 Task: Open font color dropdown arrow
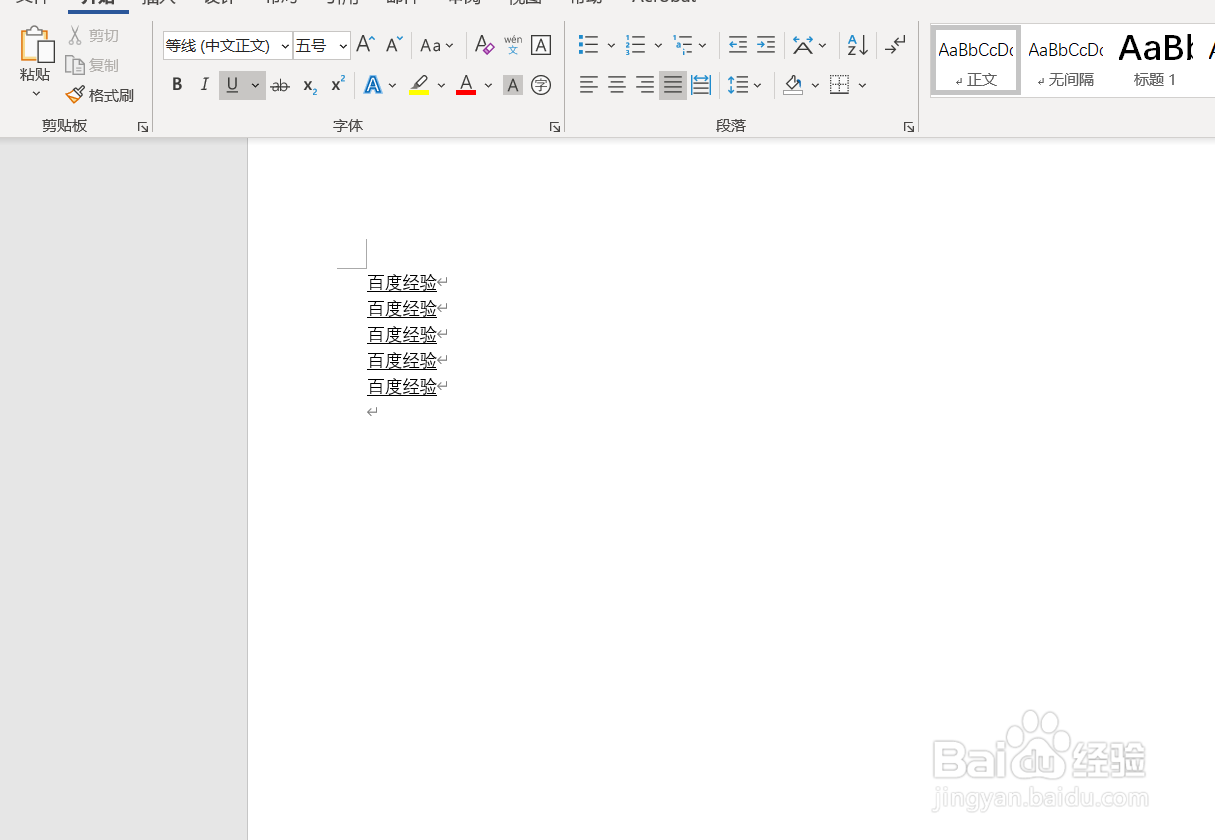click(x=488, y=85)
